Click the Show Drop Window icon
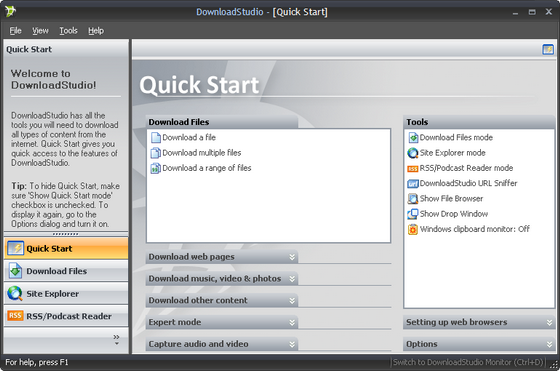 [x=413, y=214]
